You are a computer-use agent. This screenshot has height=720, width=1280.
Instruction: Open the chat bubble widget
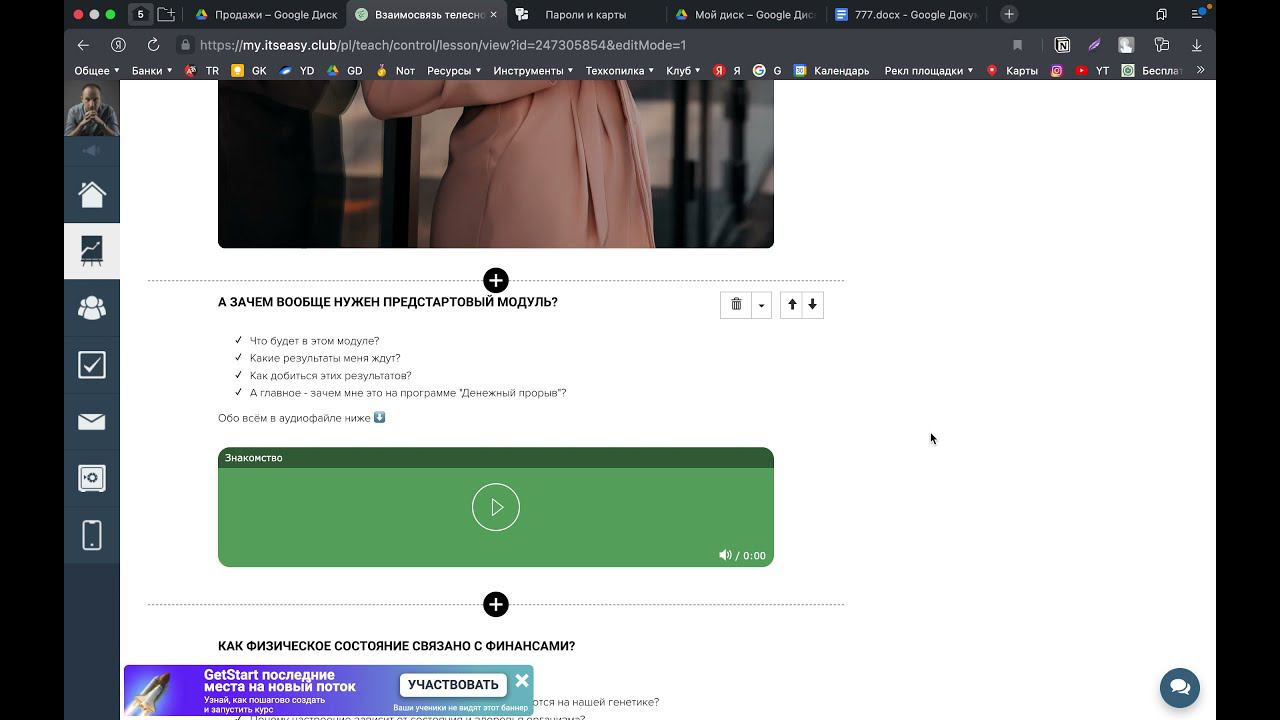[1180, 687]
